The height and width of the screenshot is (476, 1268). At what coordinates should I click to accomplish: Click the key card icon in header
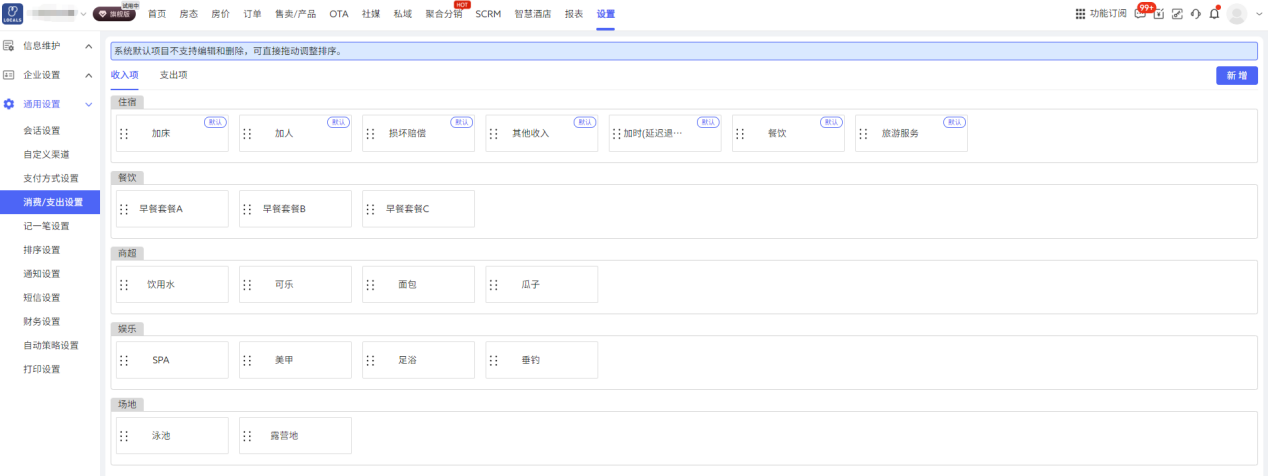pos(1177,14)
